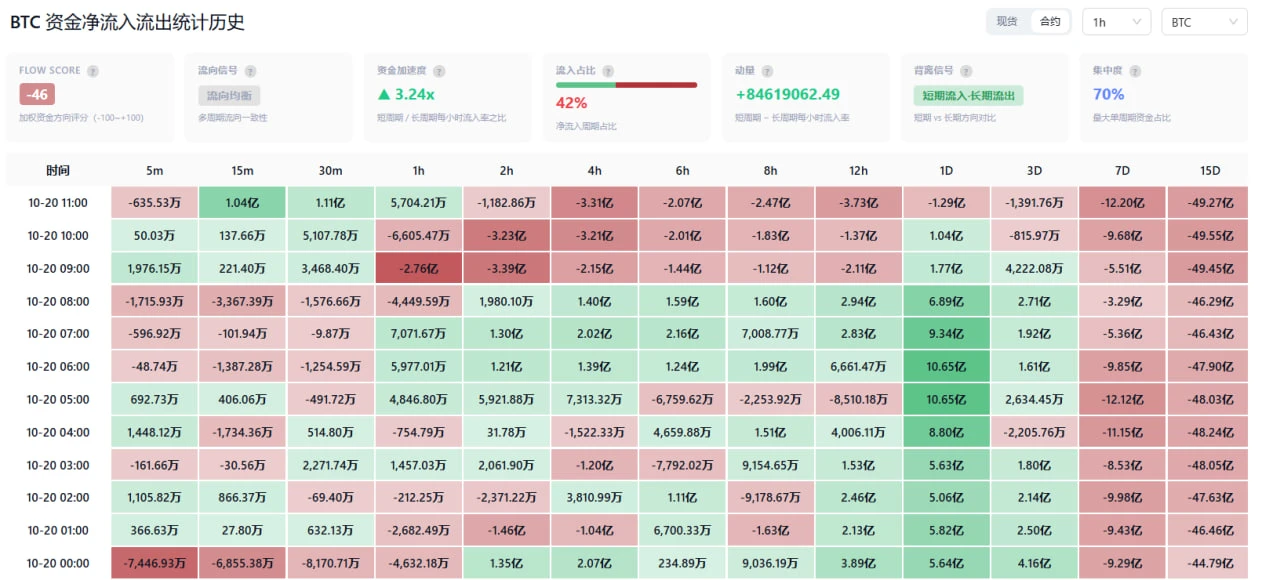1280x580 pixels.
Task: Click the 4,222.08万 cell in the 3D column
Action: point(1035,268)
